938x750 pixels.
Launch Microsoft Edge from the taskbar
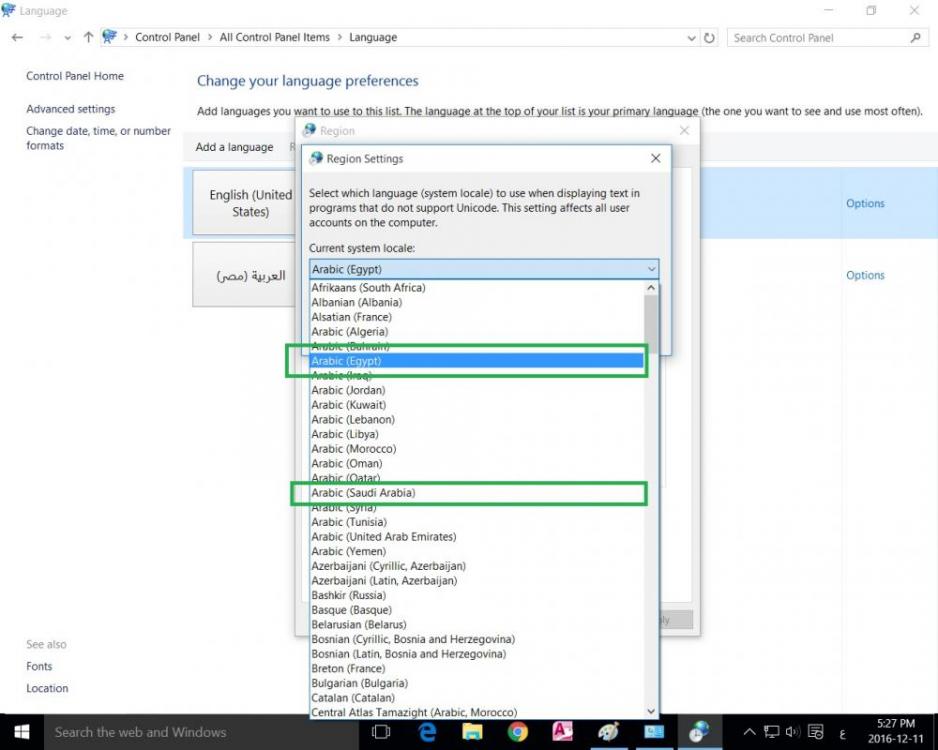coord(427,732)
